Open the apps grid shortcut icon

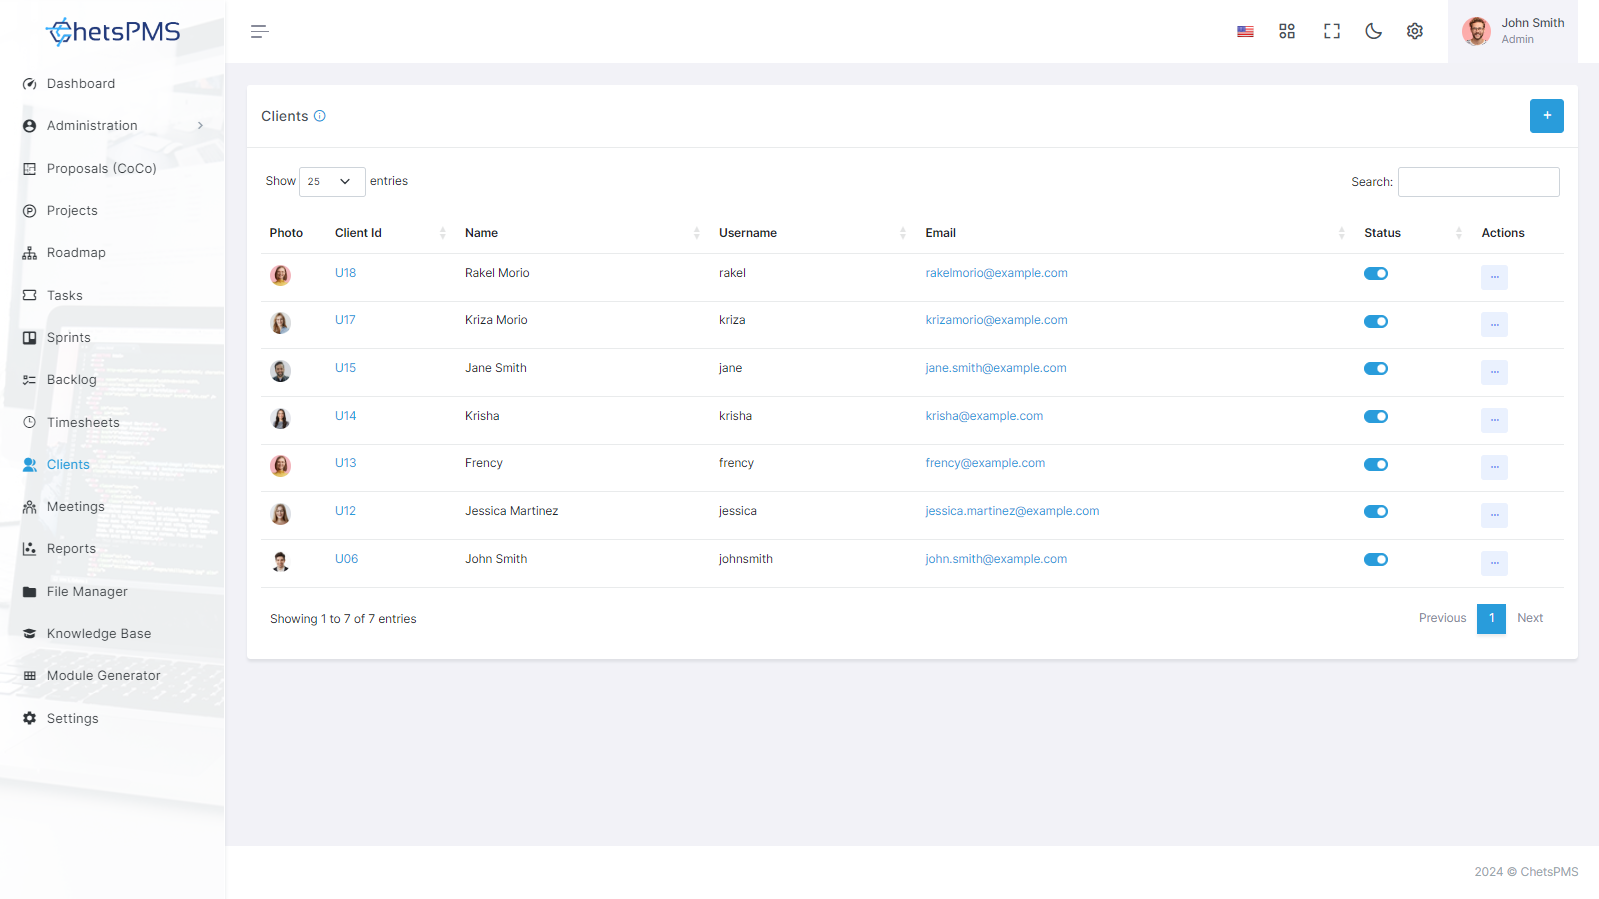pos(1287,32)
